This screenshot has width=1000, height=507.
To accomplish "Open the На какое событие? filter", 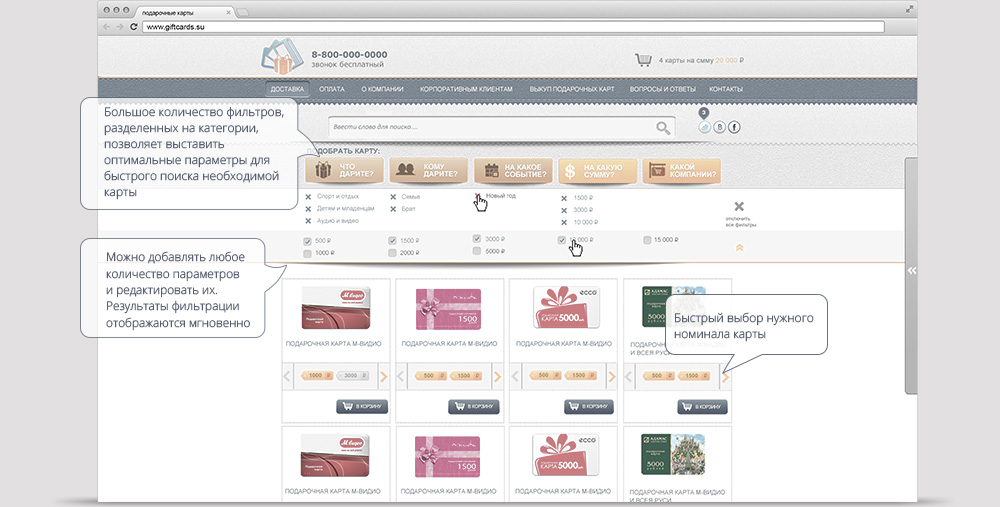I will (513, 170).
